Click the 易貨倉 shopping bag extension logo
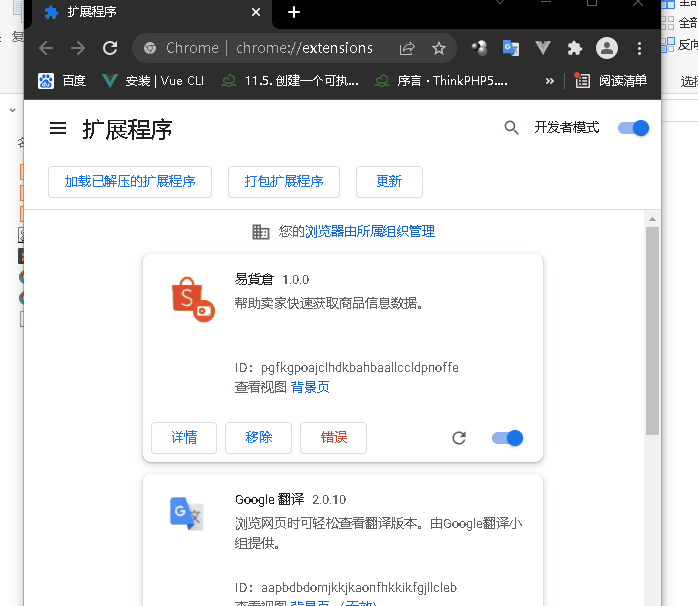 [193, 299]
